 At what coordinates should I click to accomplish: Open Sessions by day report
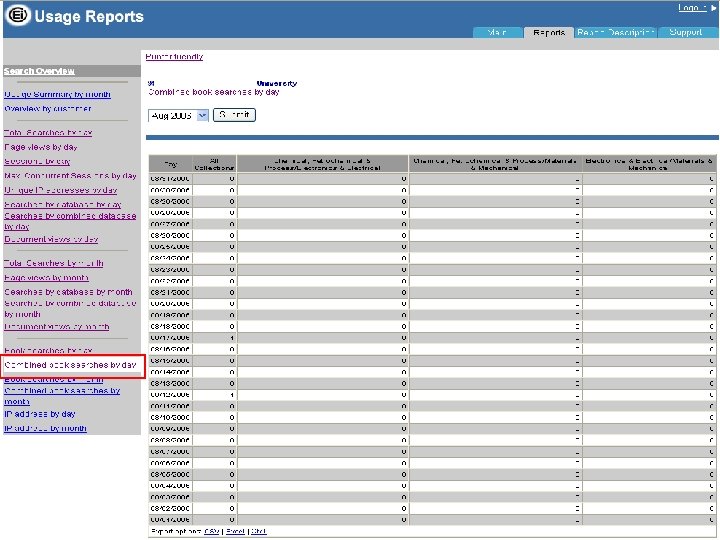(x=37, y=161)
